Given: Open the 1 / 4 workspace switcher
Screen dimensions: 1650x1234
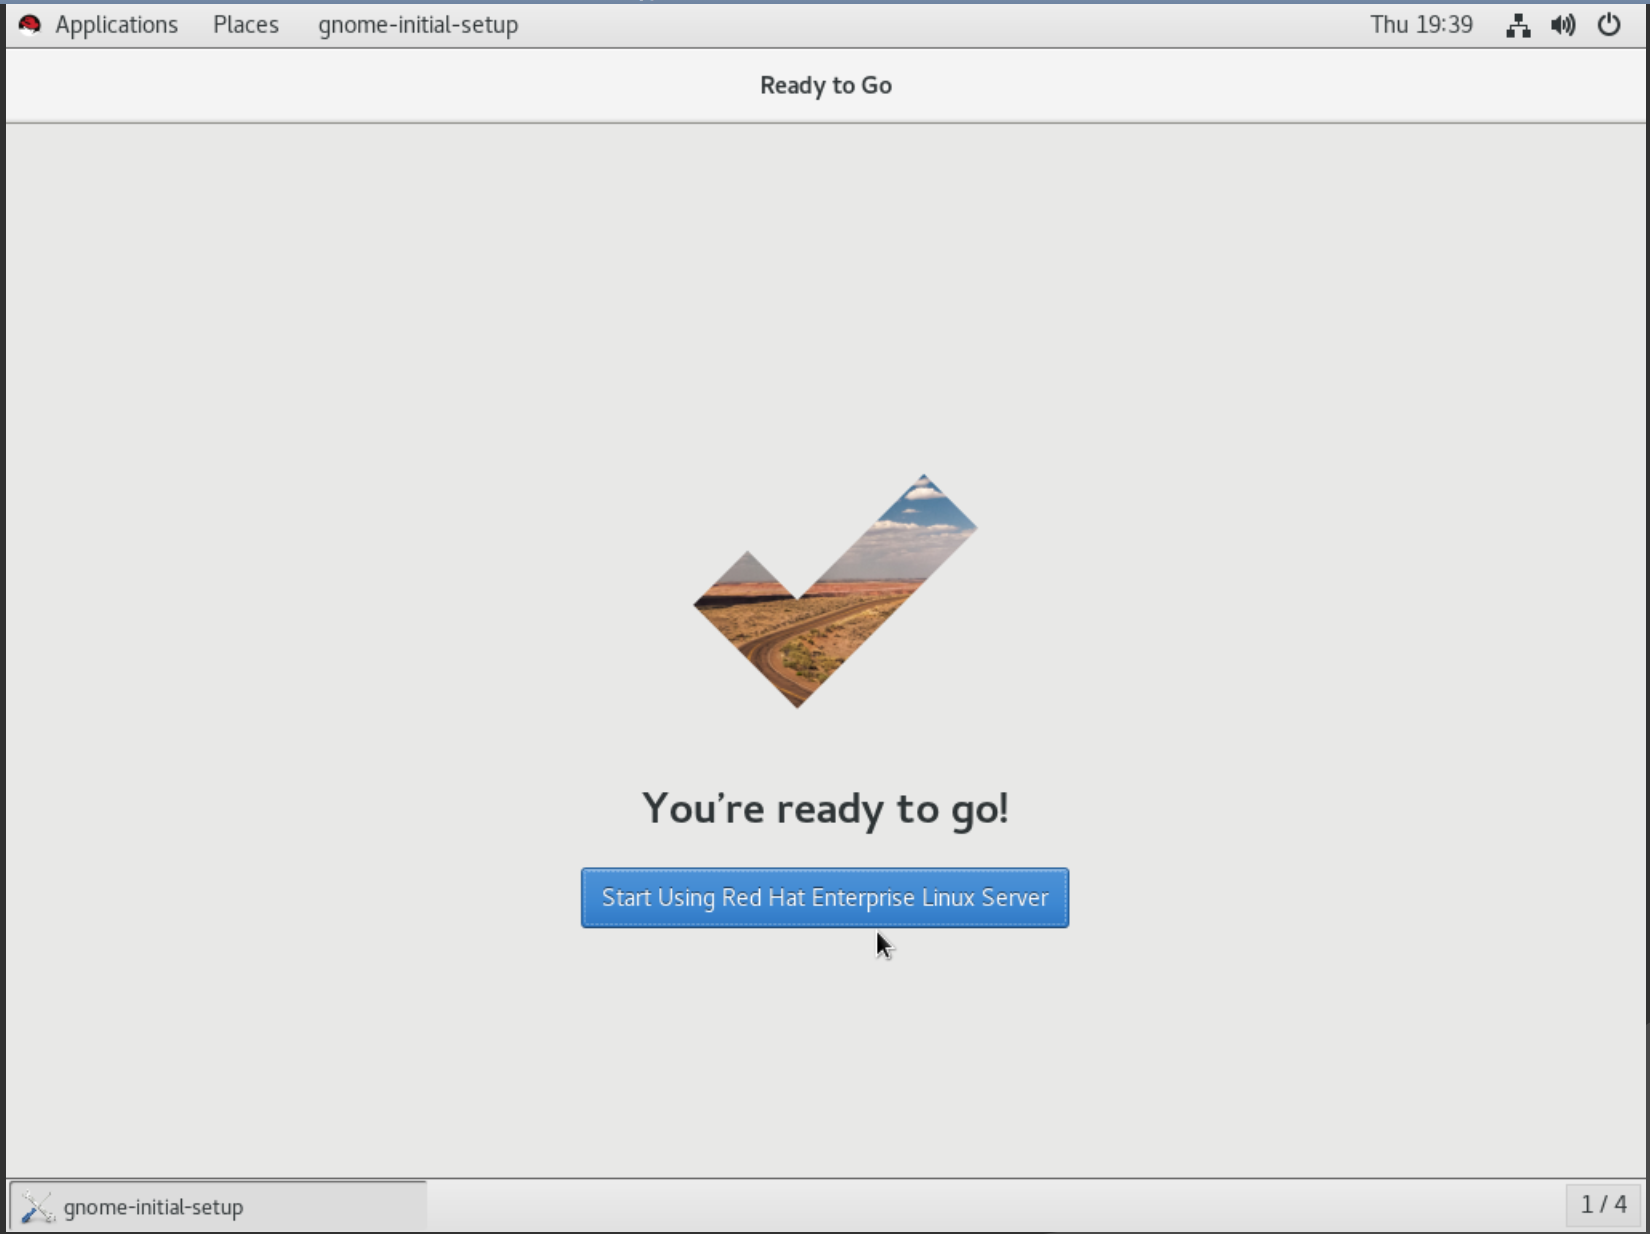Looking at the screenshot, I should (x=1603, y=1204).
